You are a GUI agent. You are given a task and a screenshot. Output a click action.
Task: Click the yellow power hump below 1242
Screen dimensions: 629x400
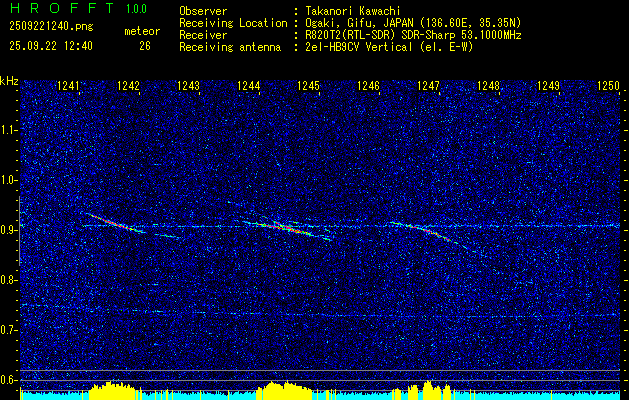point(110,391)
